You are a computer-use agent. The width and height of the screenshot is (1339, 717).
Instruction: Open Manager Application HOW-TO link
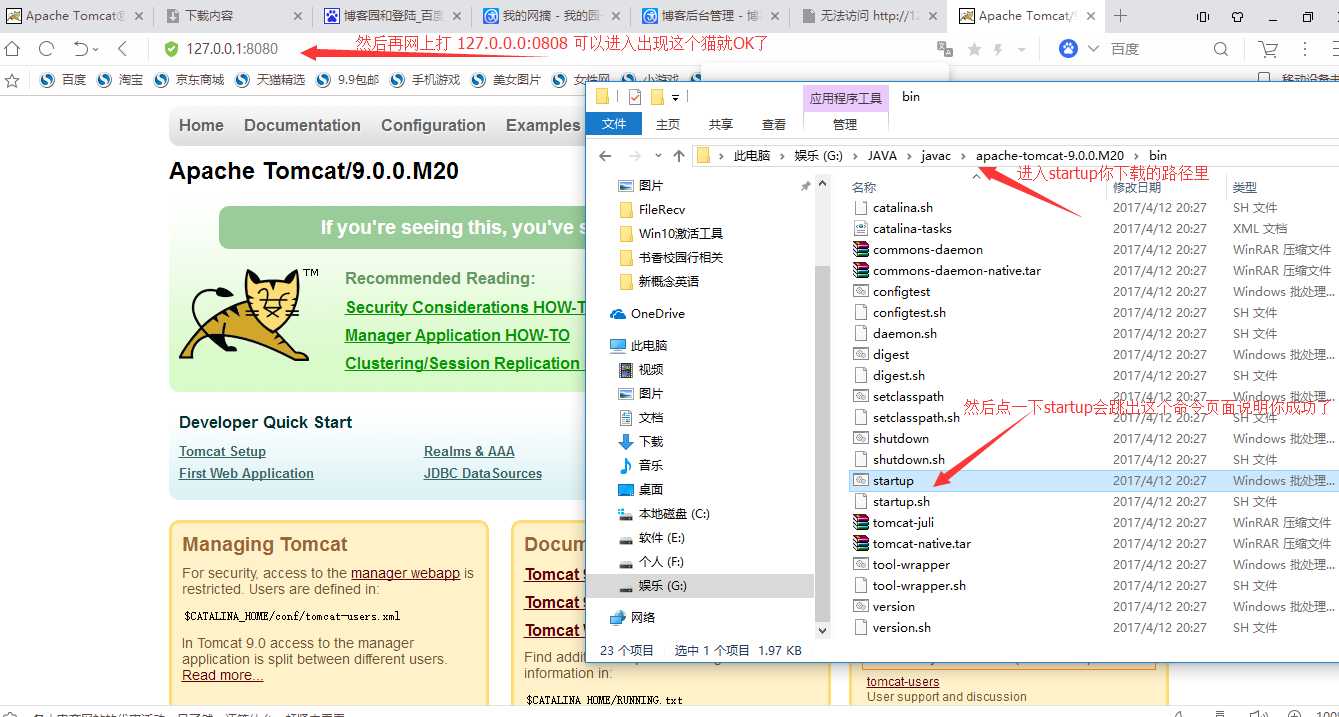[457, 335]
